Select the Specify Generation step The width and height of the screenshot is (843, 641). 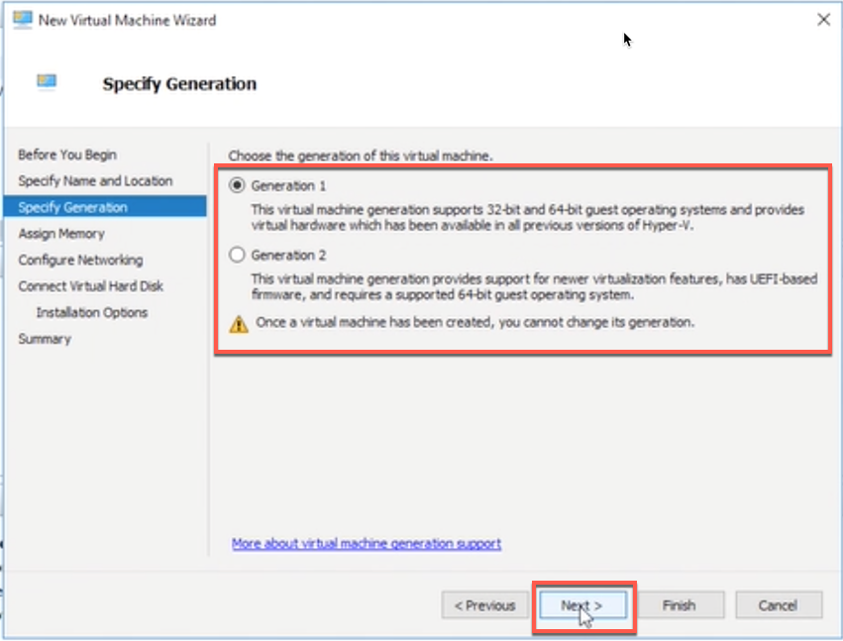[105, 207]
